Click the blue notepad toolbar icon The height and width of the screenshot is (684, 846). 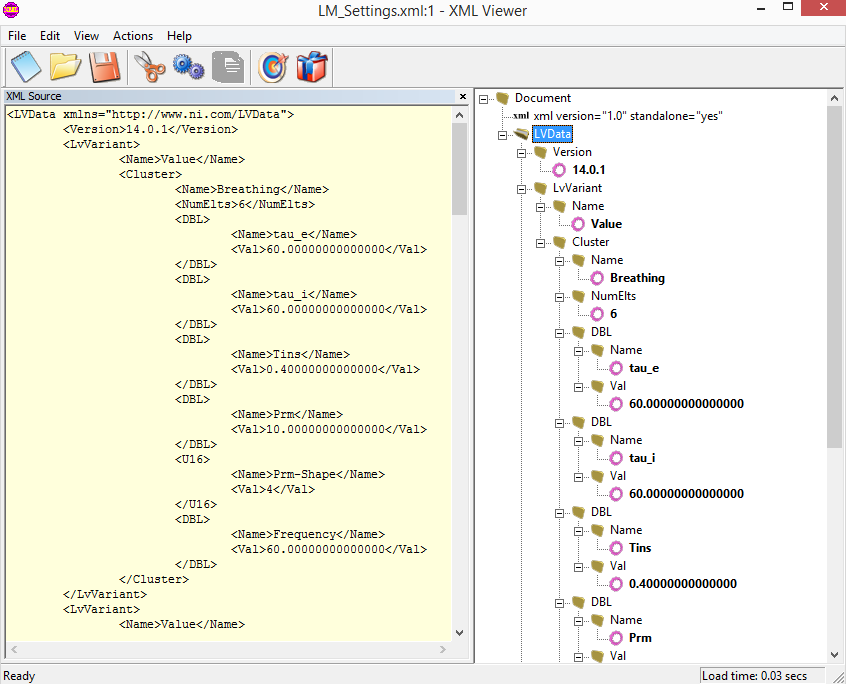(25, 67)
